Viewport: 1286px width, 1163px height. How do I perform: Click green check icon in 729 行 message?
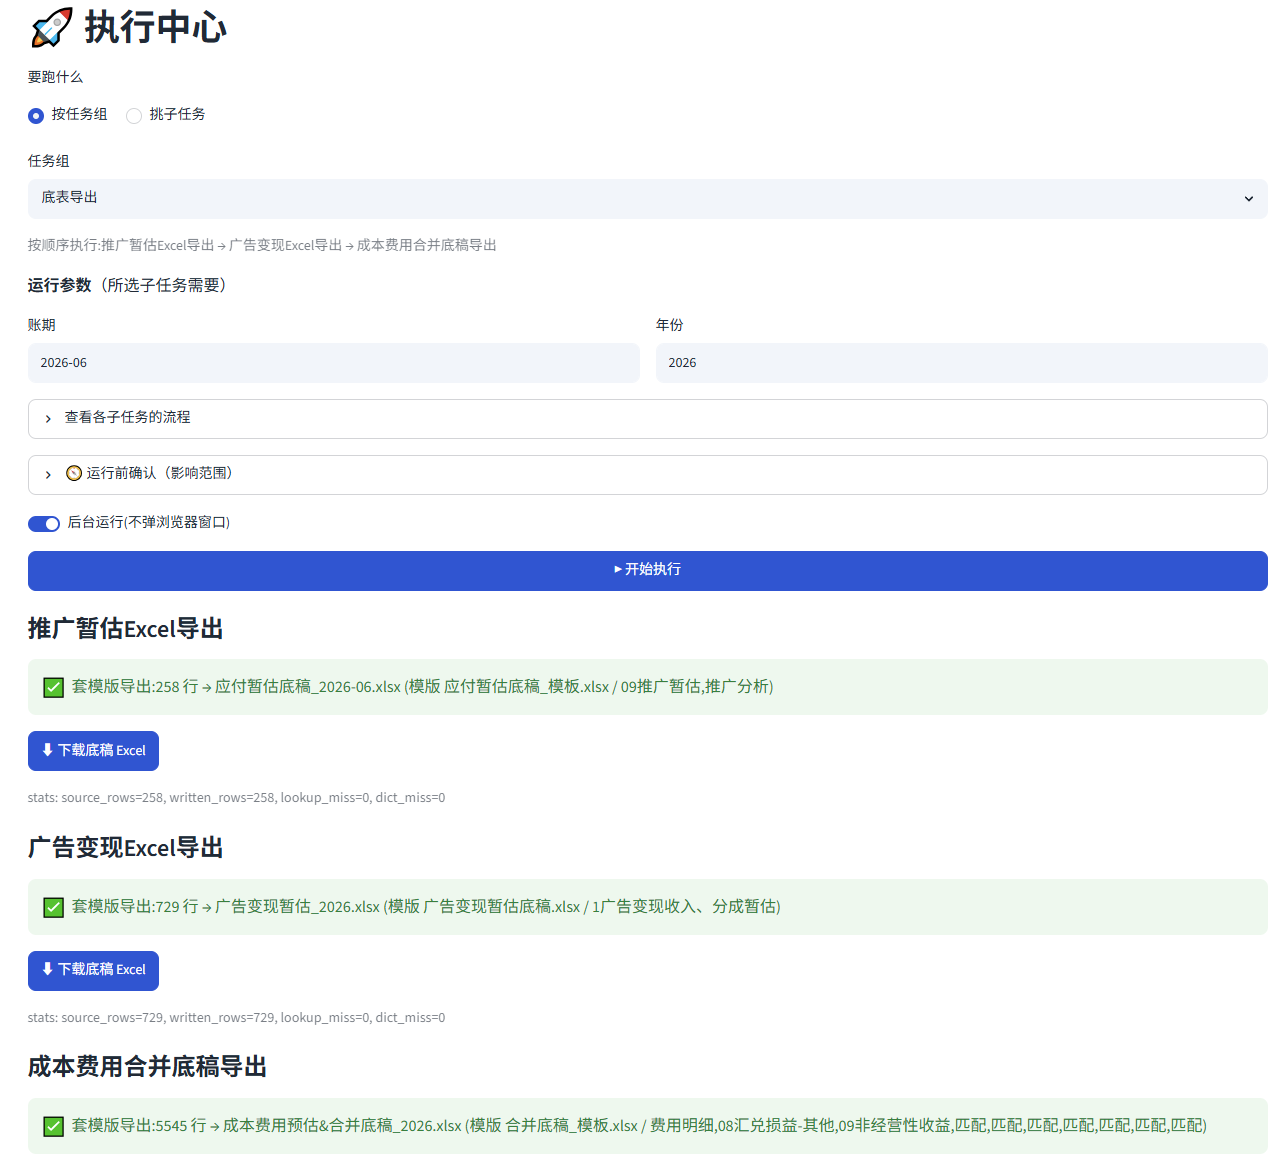tap(54, 907)
